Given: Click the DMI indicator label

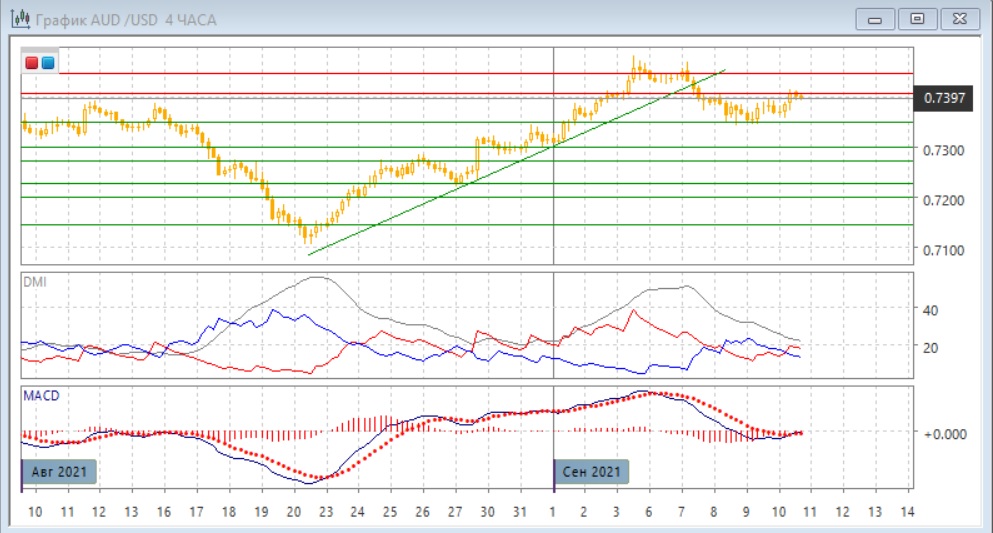Looking at the screenshot, I should coord(34,282).
